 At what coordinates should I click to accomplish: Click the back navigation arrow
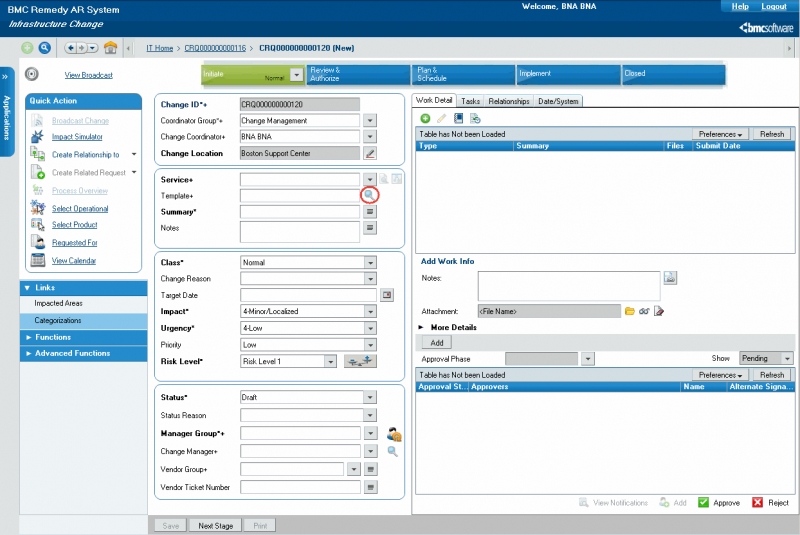(x=71, y=48)
